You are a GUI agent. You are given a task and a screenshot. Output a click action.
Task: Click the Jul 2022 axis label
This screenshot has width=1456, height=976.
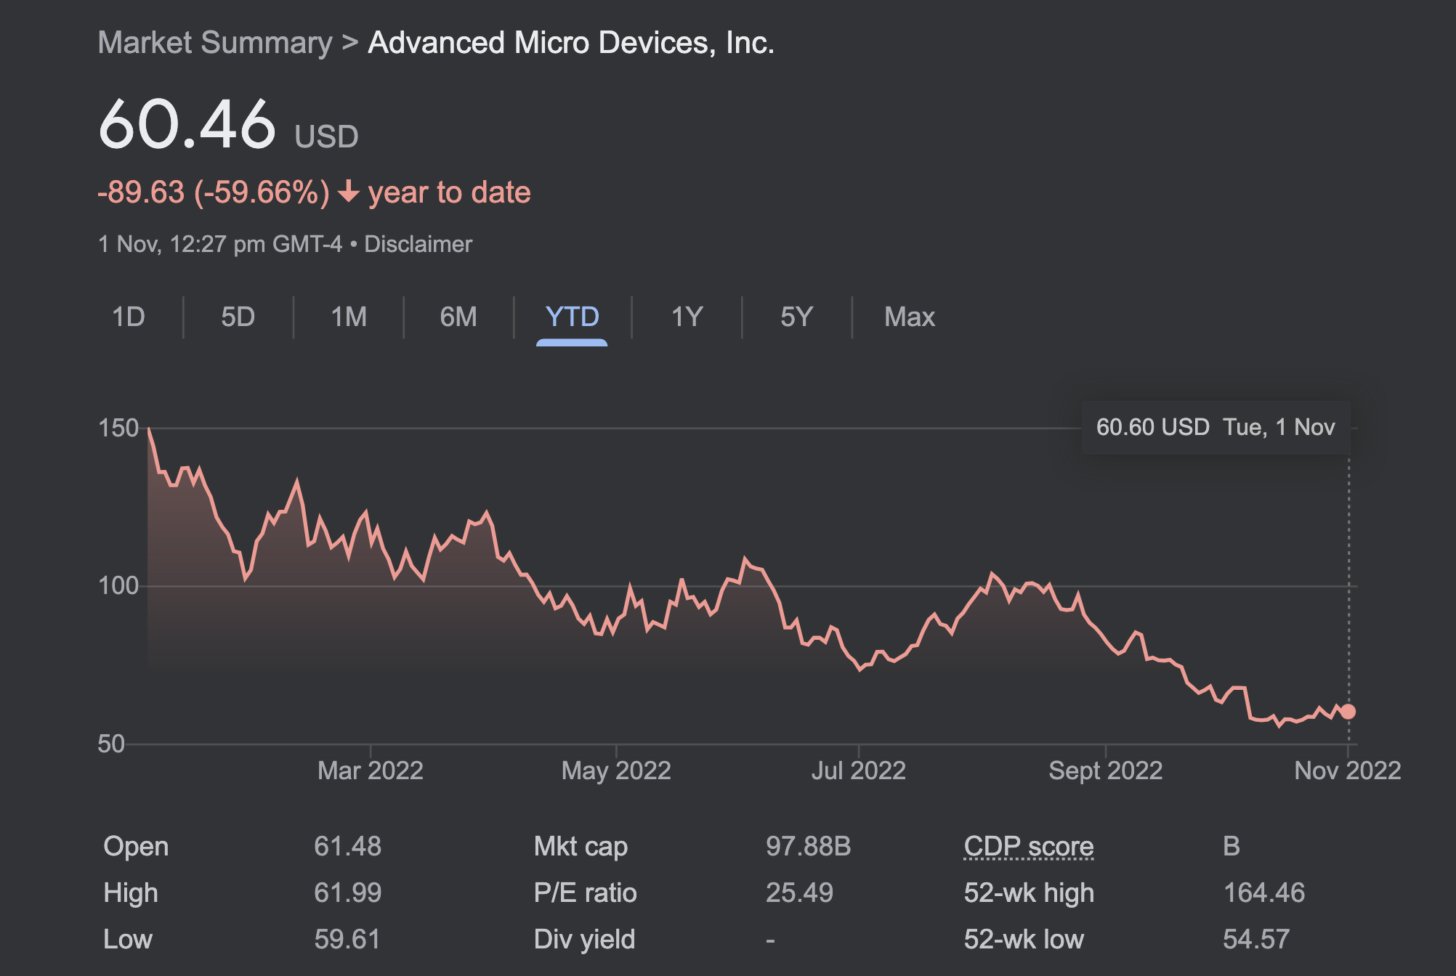tap(858, 770)
